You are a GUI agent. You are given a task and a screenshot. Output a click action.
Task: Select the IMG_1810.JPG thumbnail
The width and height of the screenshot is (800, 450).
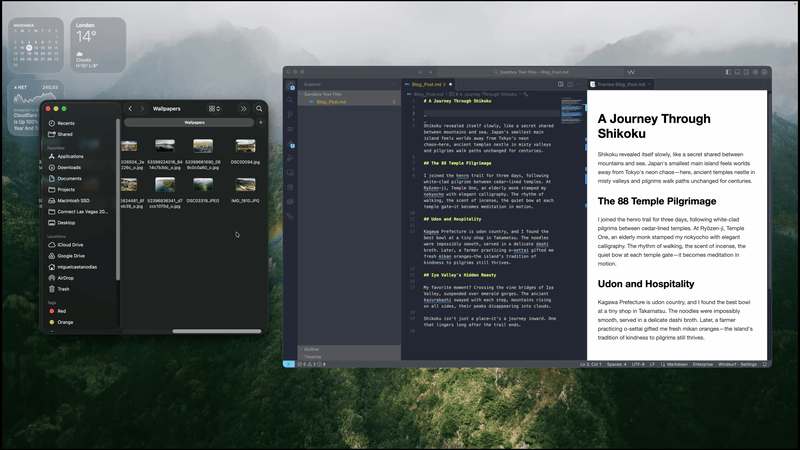click(x=245, y=184)
